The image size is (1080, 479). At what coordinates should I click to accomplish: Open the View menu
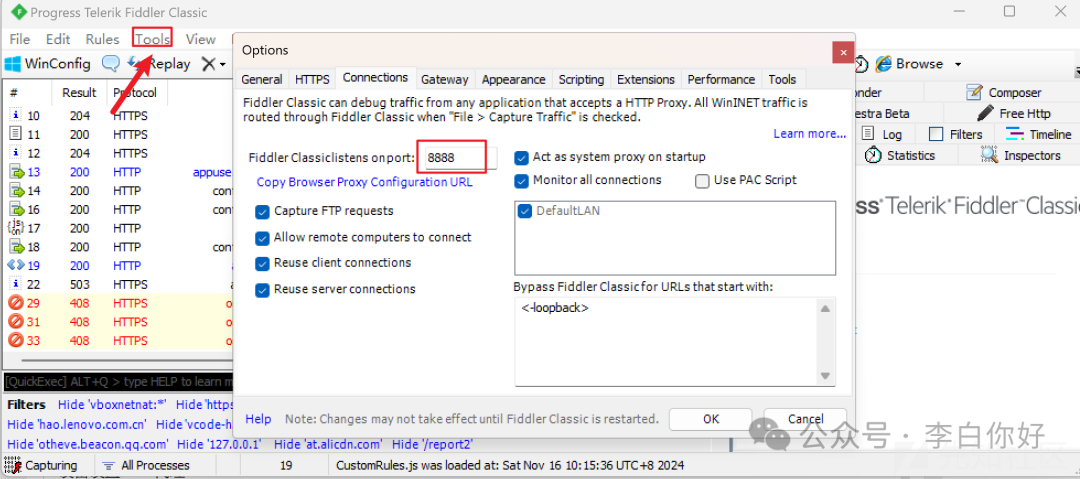pos(200,39)
